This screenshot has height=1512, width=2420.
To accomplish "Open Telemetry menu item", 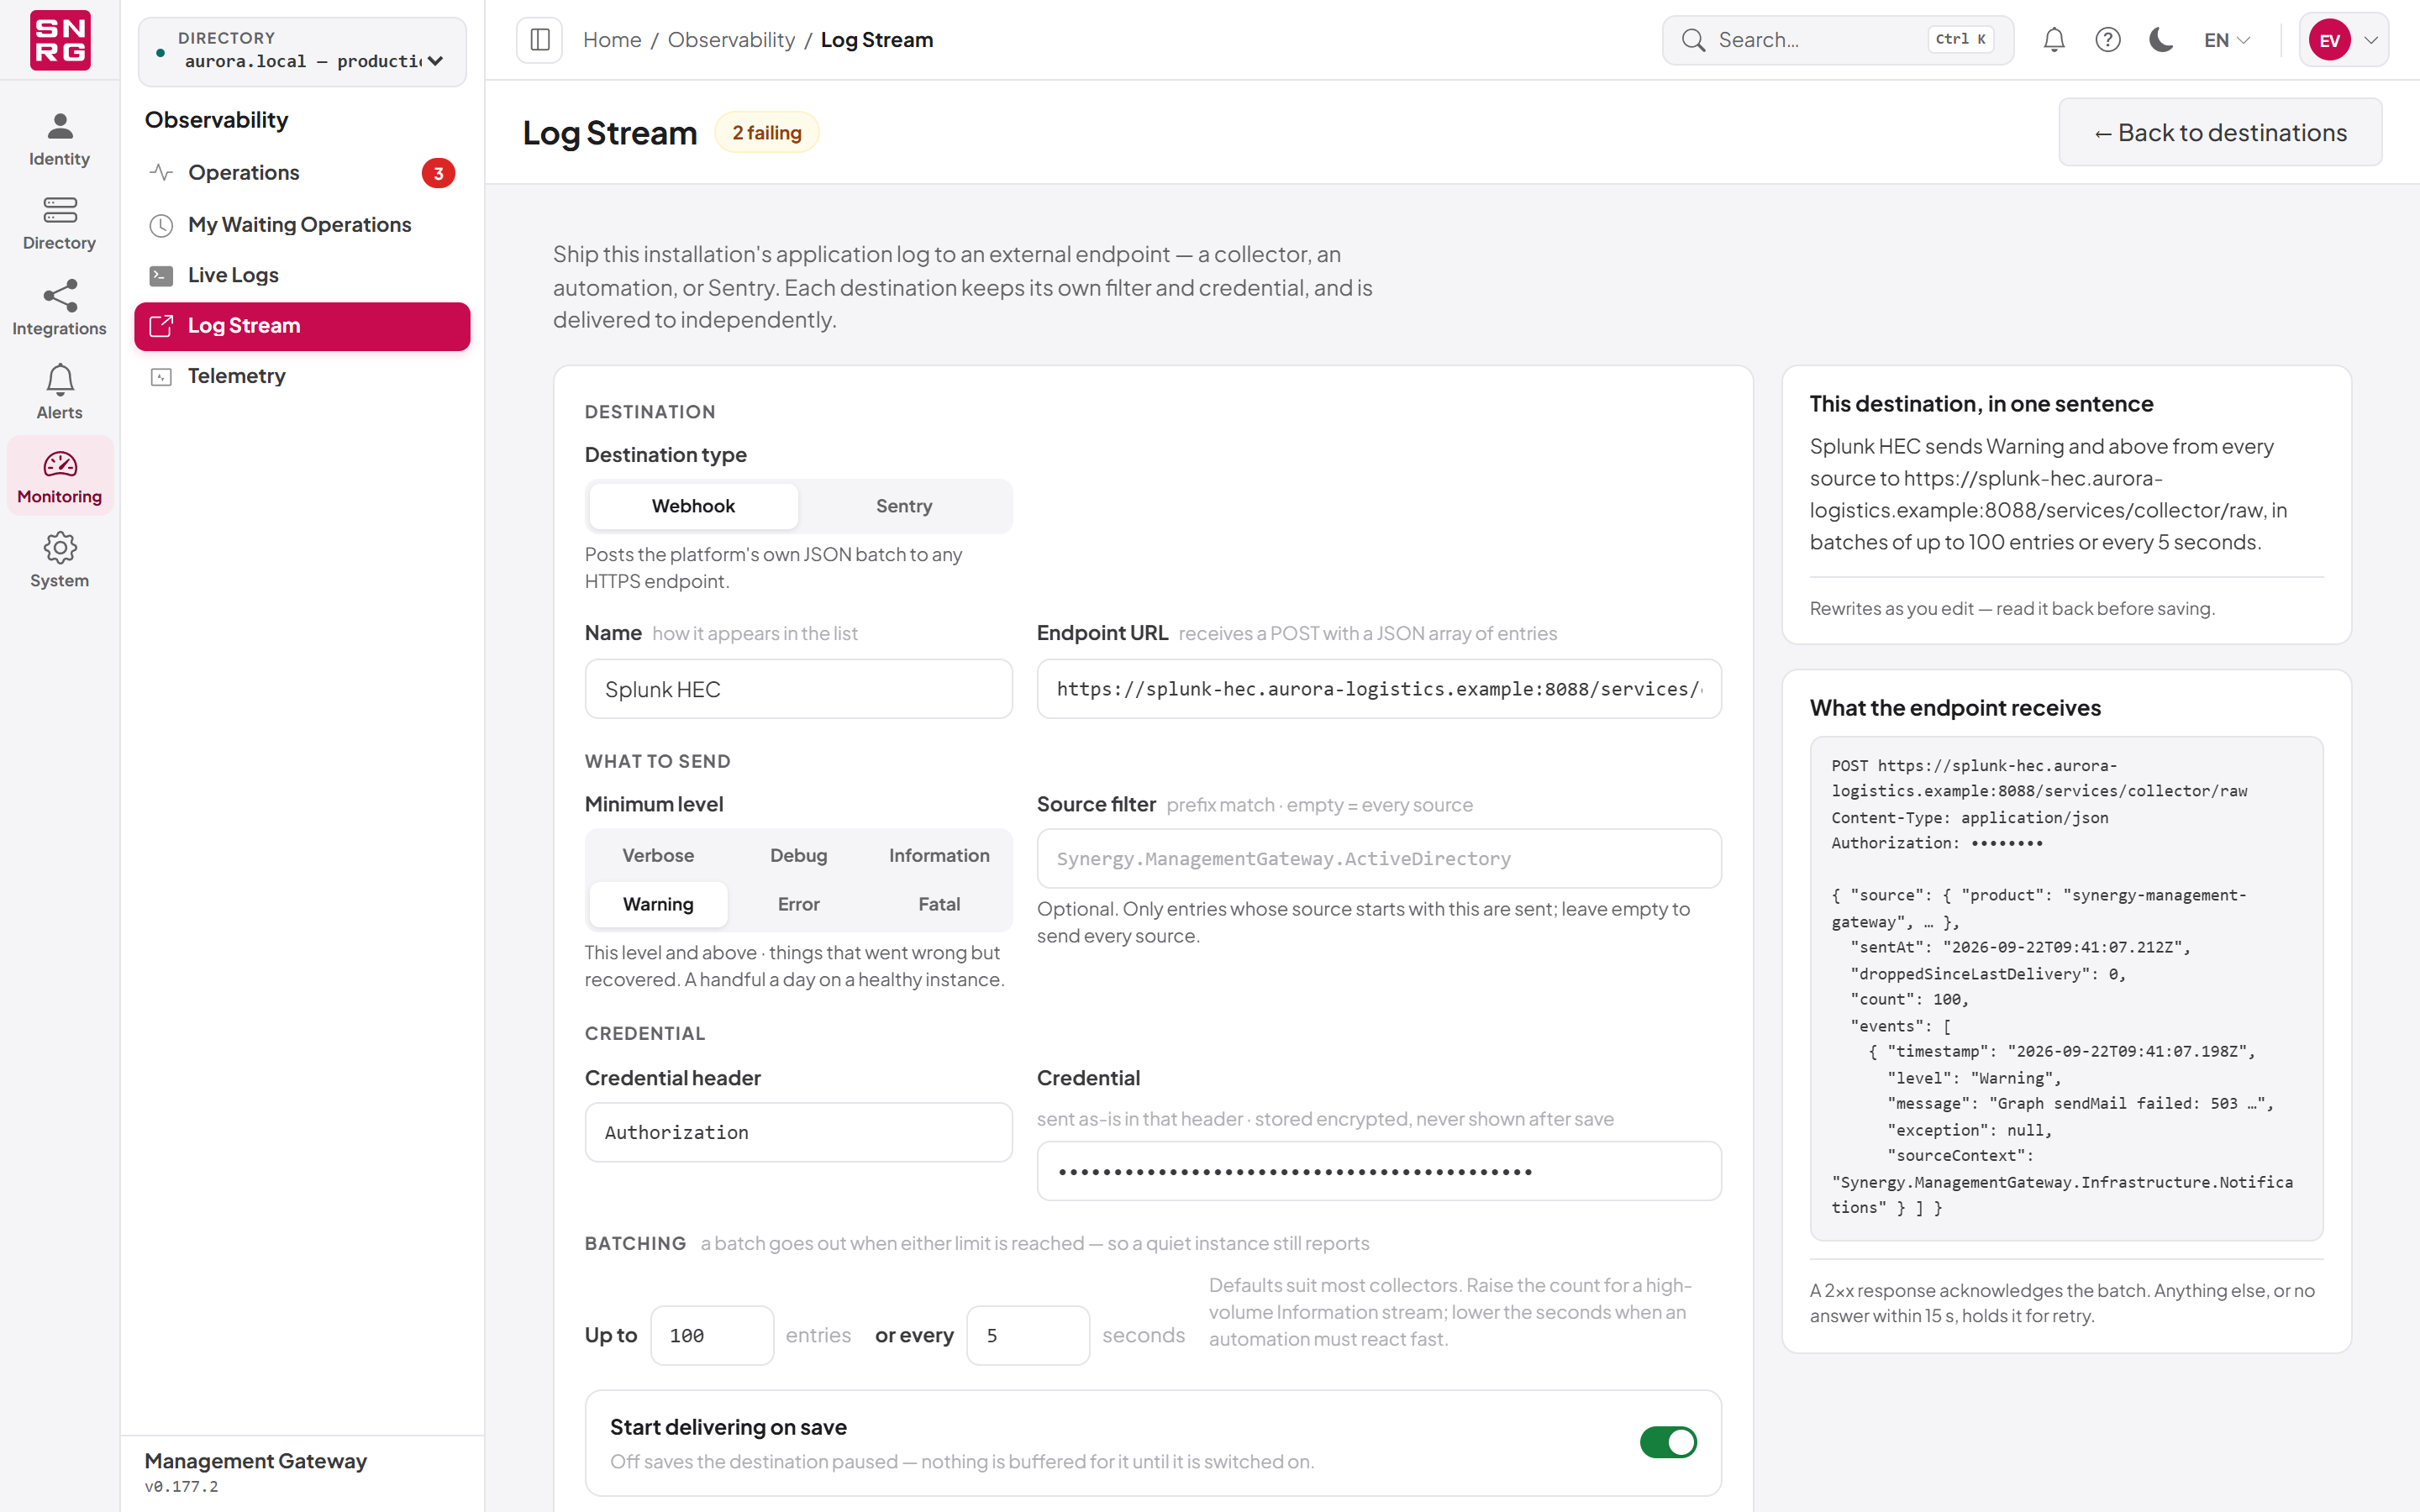I will [302, 376].
